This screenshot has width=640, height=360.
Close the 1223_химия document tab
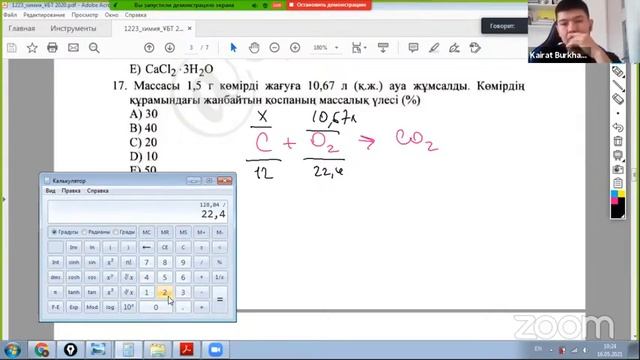[189, 29]
